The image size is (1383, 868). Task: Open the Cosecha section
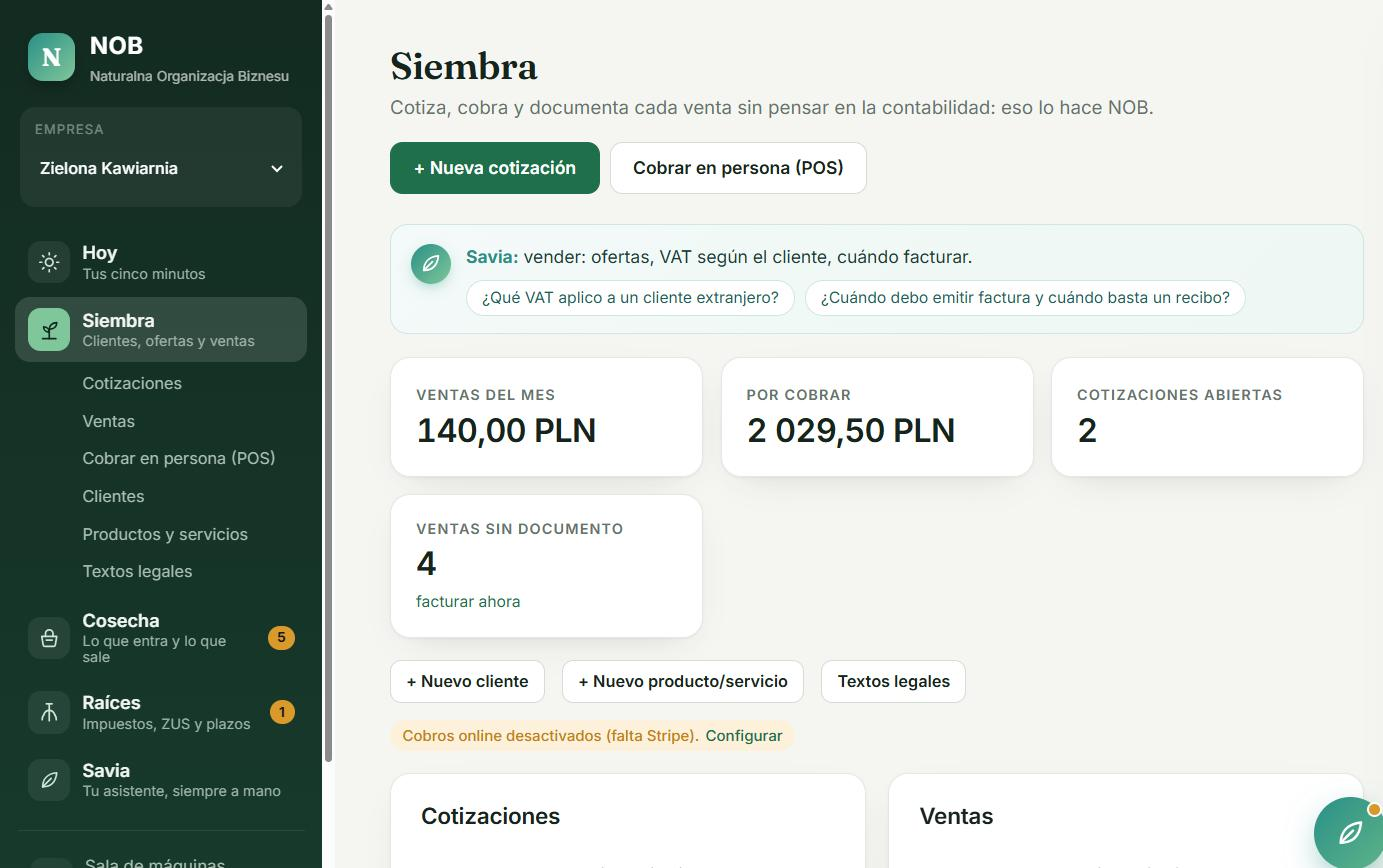161,638
